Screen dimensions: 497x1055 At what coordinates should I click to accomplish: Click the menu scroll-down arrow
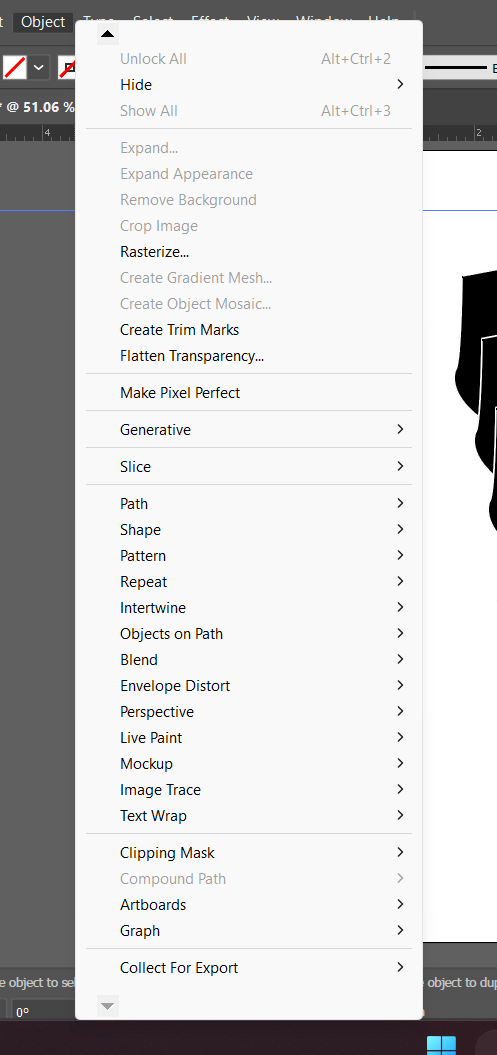[108, 1006]
